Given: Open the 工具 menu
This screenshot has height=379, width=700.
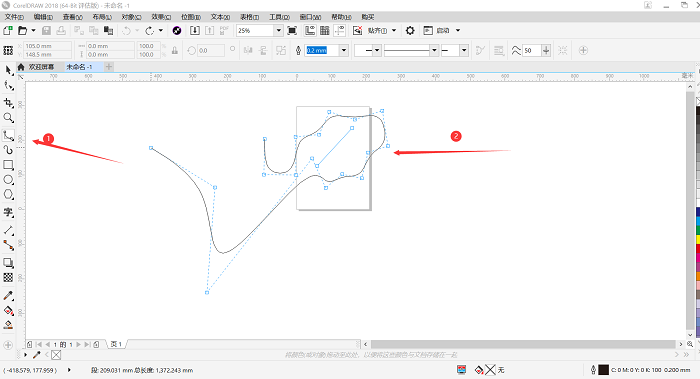Looking at the screenshot, I should click(x=279, y=17).
